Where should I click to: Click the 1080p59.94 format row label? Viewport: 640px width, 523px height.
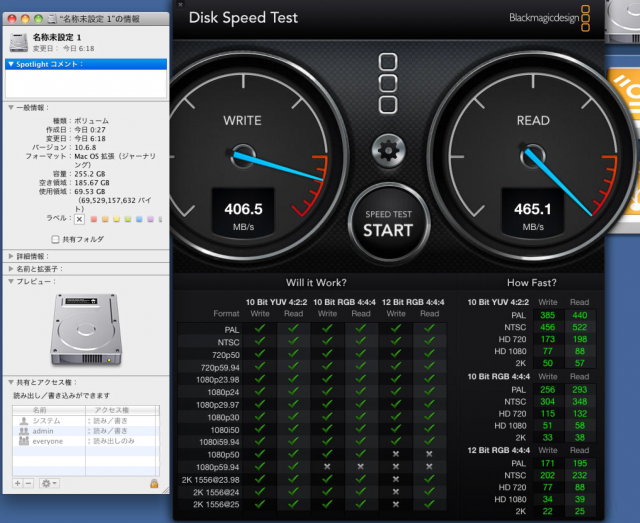pyautogui.click(x=218, y=467)
